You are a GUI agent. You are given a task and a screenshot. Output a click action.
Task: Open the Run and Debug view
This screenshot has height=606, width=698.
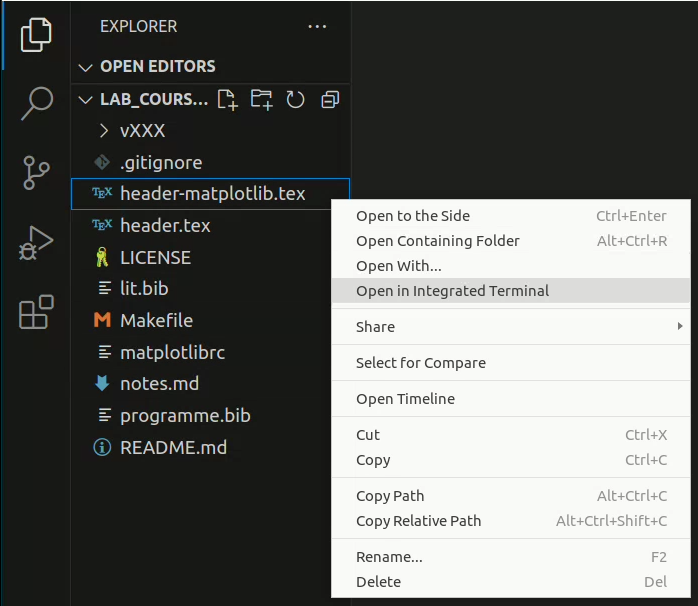click(x=36, y=243)
